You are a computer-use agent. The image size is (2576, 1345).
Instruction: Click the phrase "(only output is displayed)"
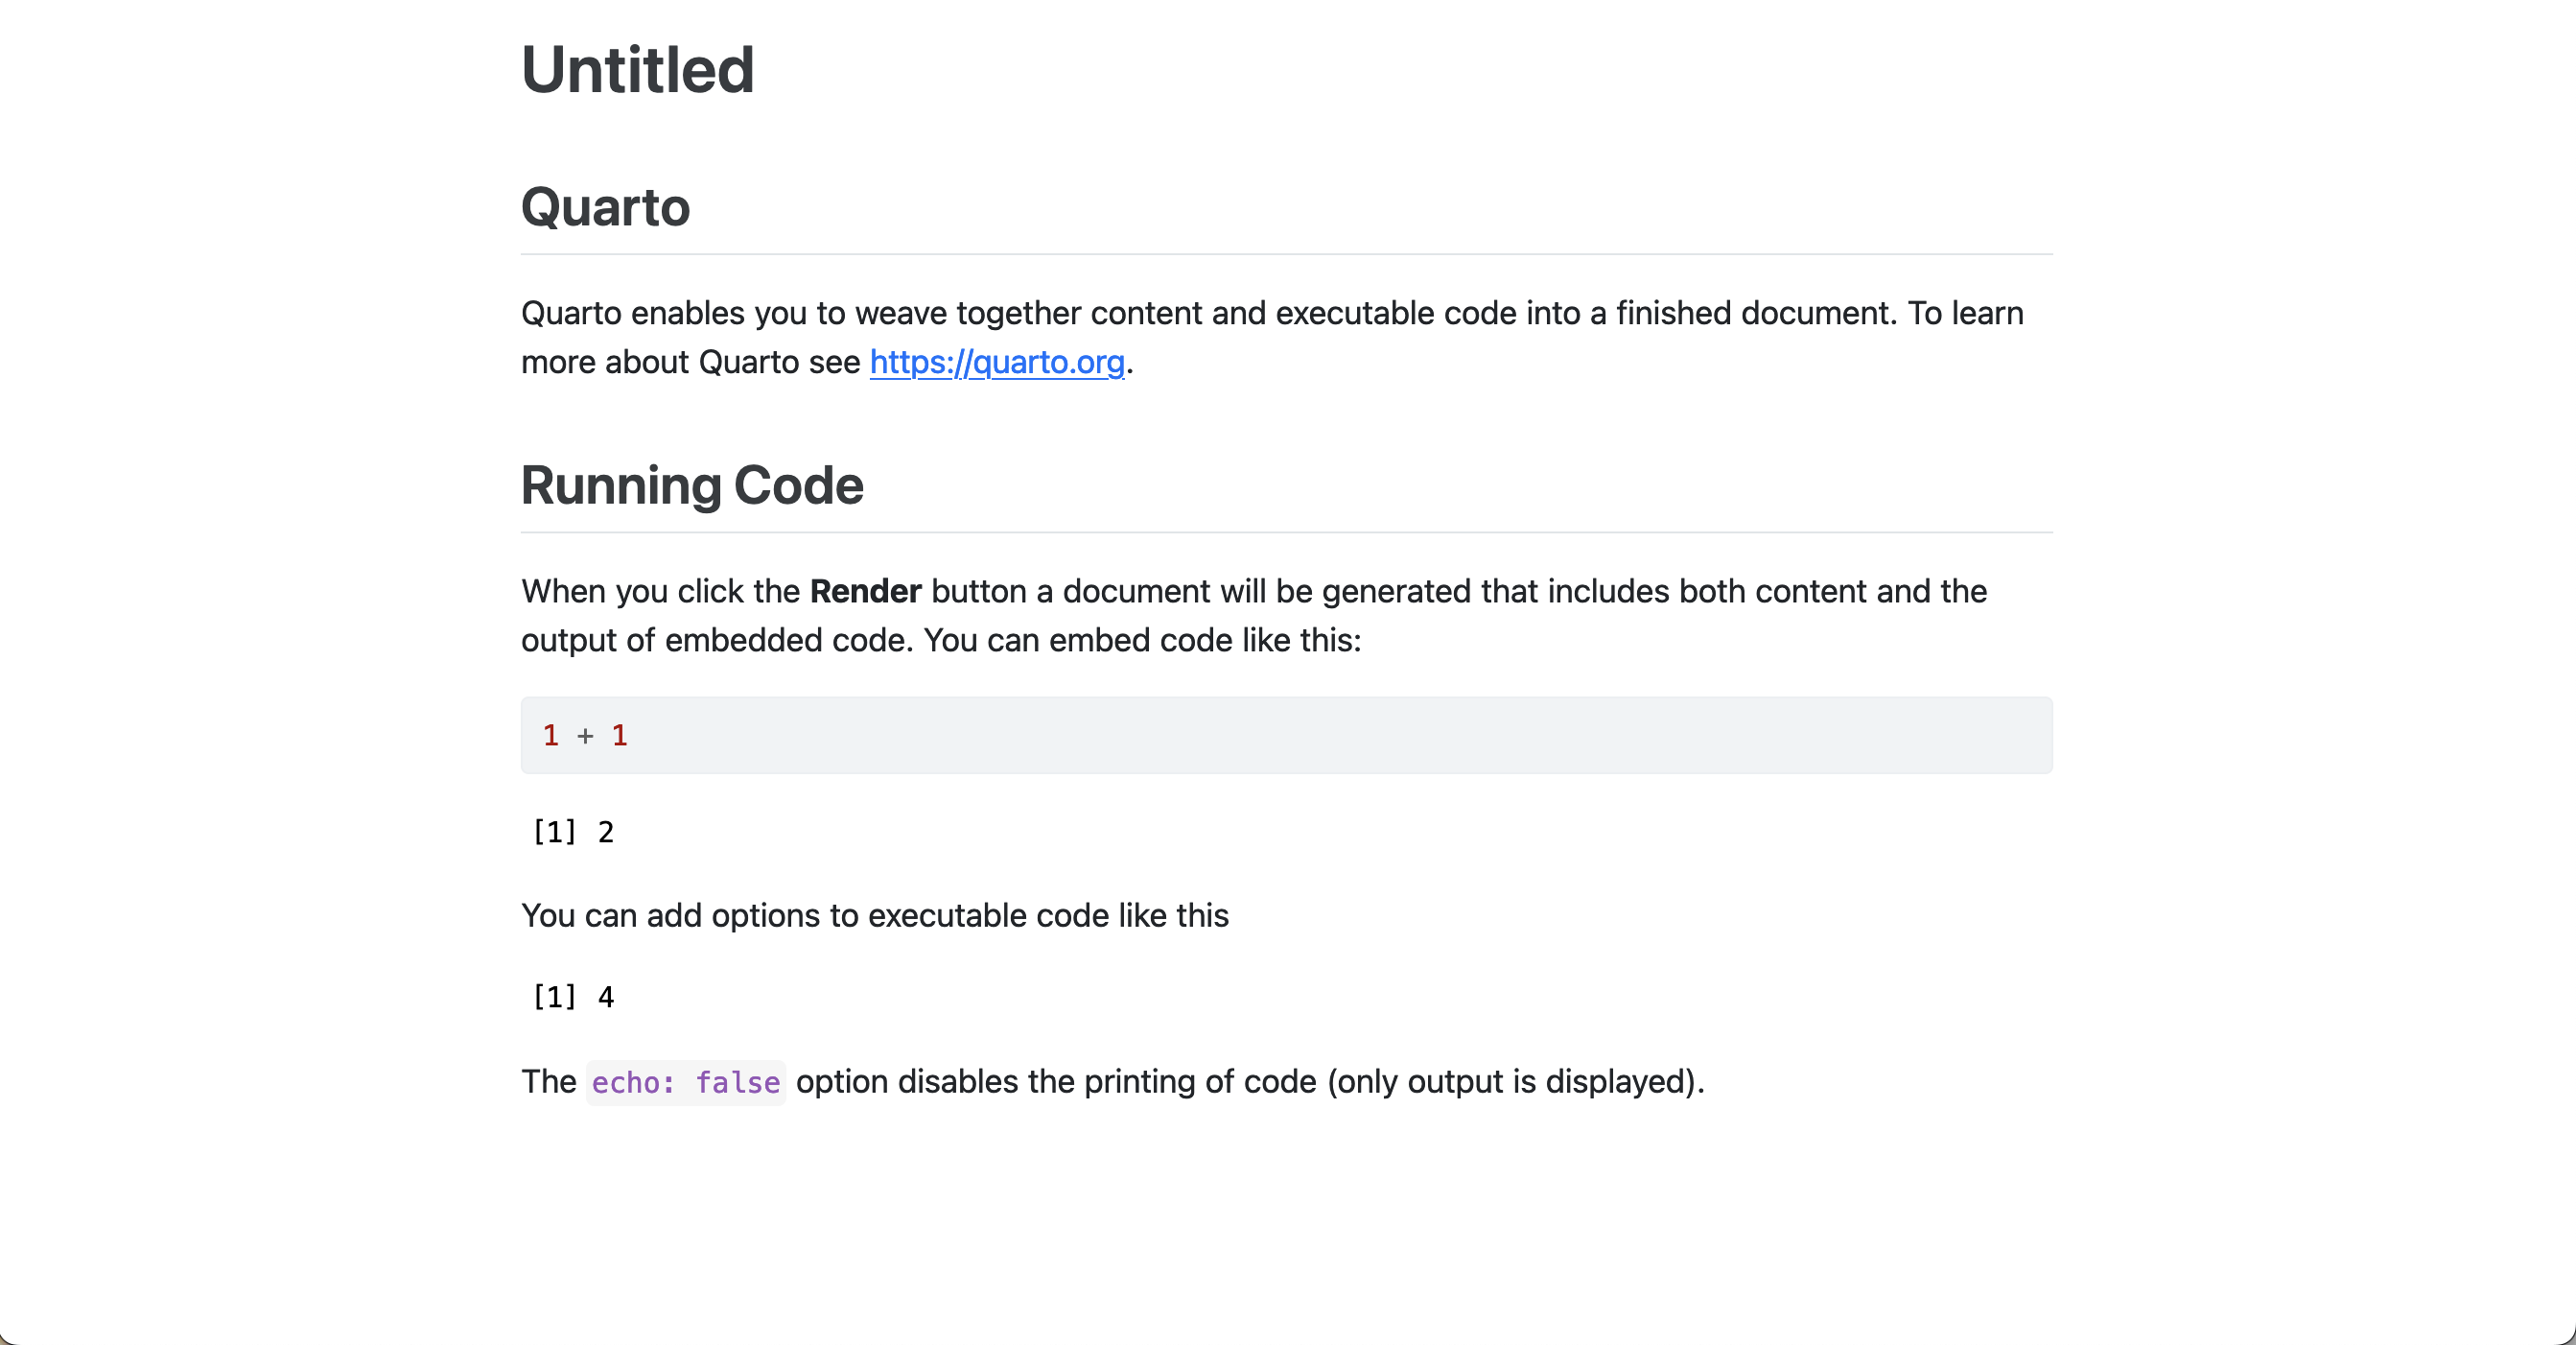(1514, 1082)
